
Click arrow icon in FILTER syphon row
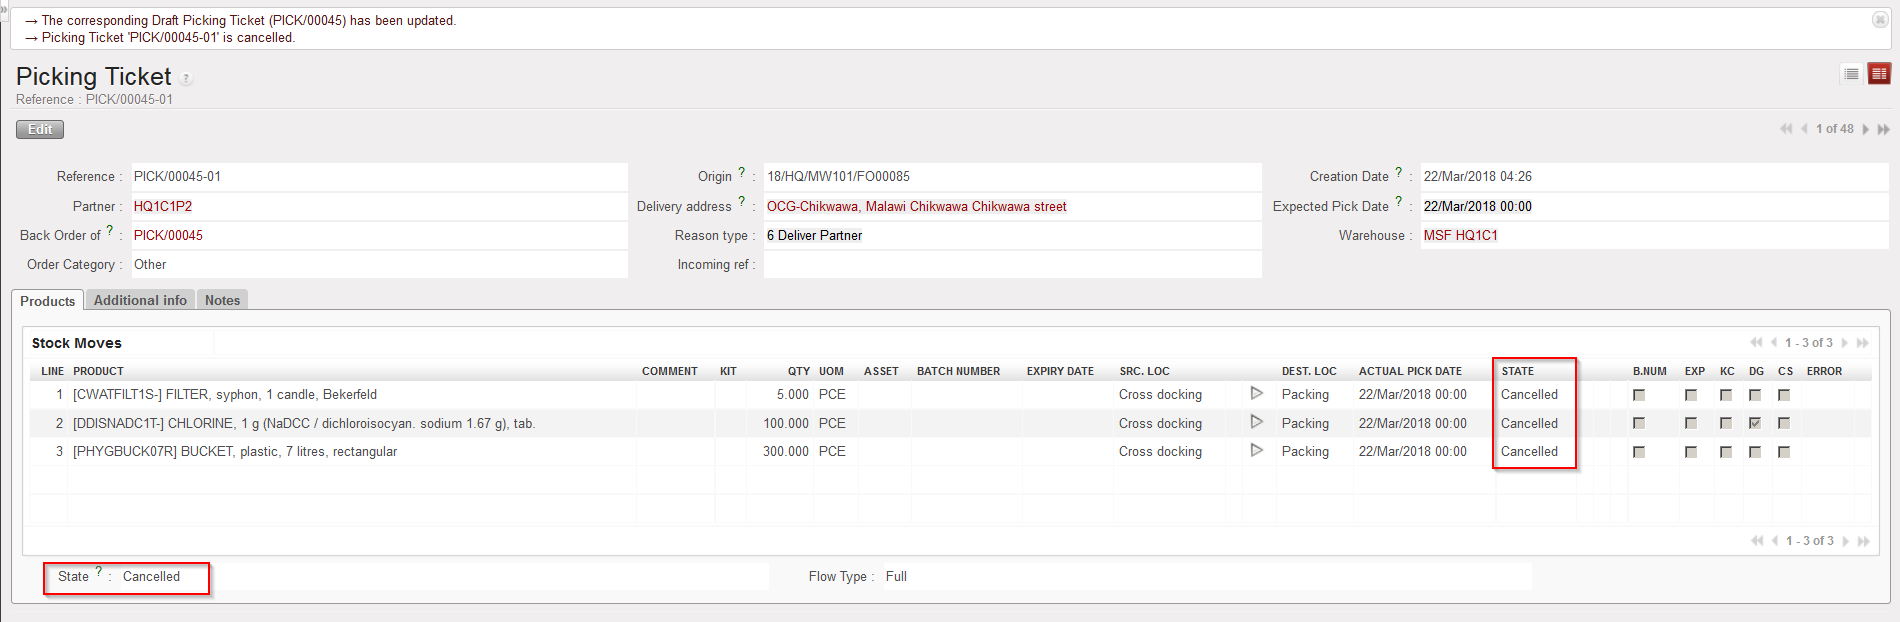(x=1257, y=394)
